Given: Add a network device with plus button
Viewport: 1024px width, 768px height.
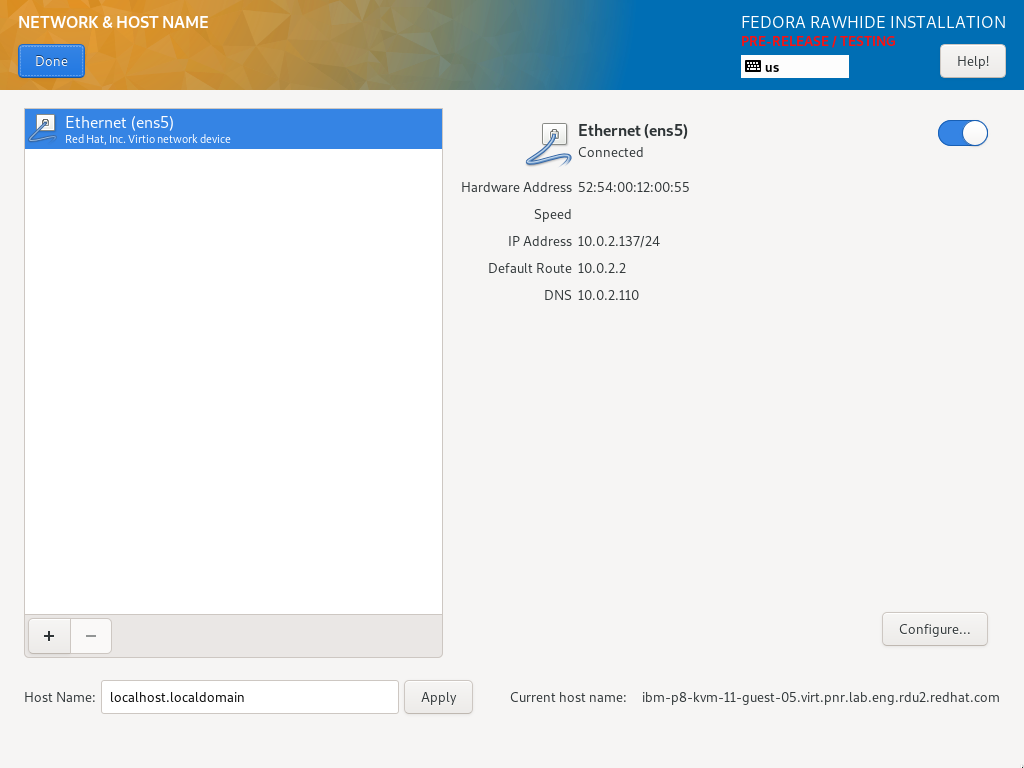Looking at the screenshot, I should [49, 636].
